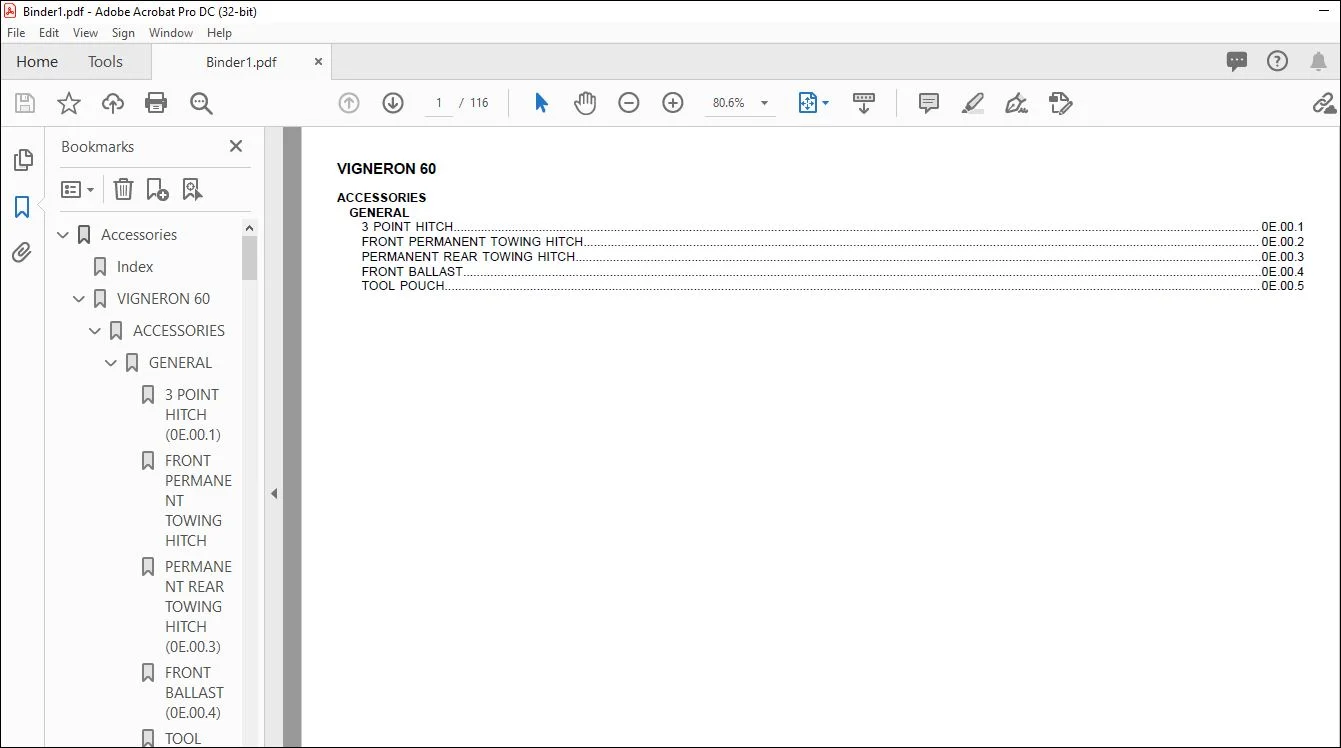
Task: Open the zoom level dropdown arrow
Action: pos(765,103)
